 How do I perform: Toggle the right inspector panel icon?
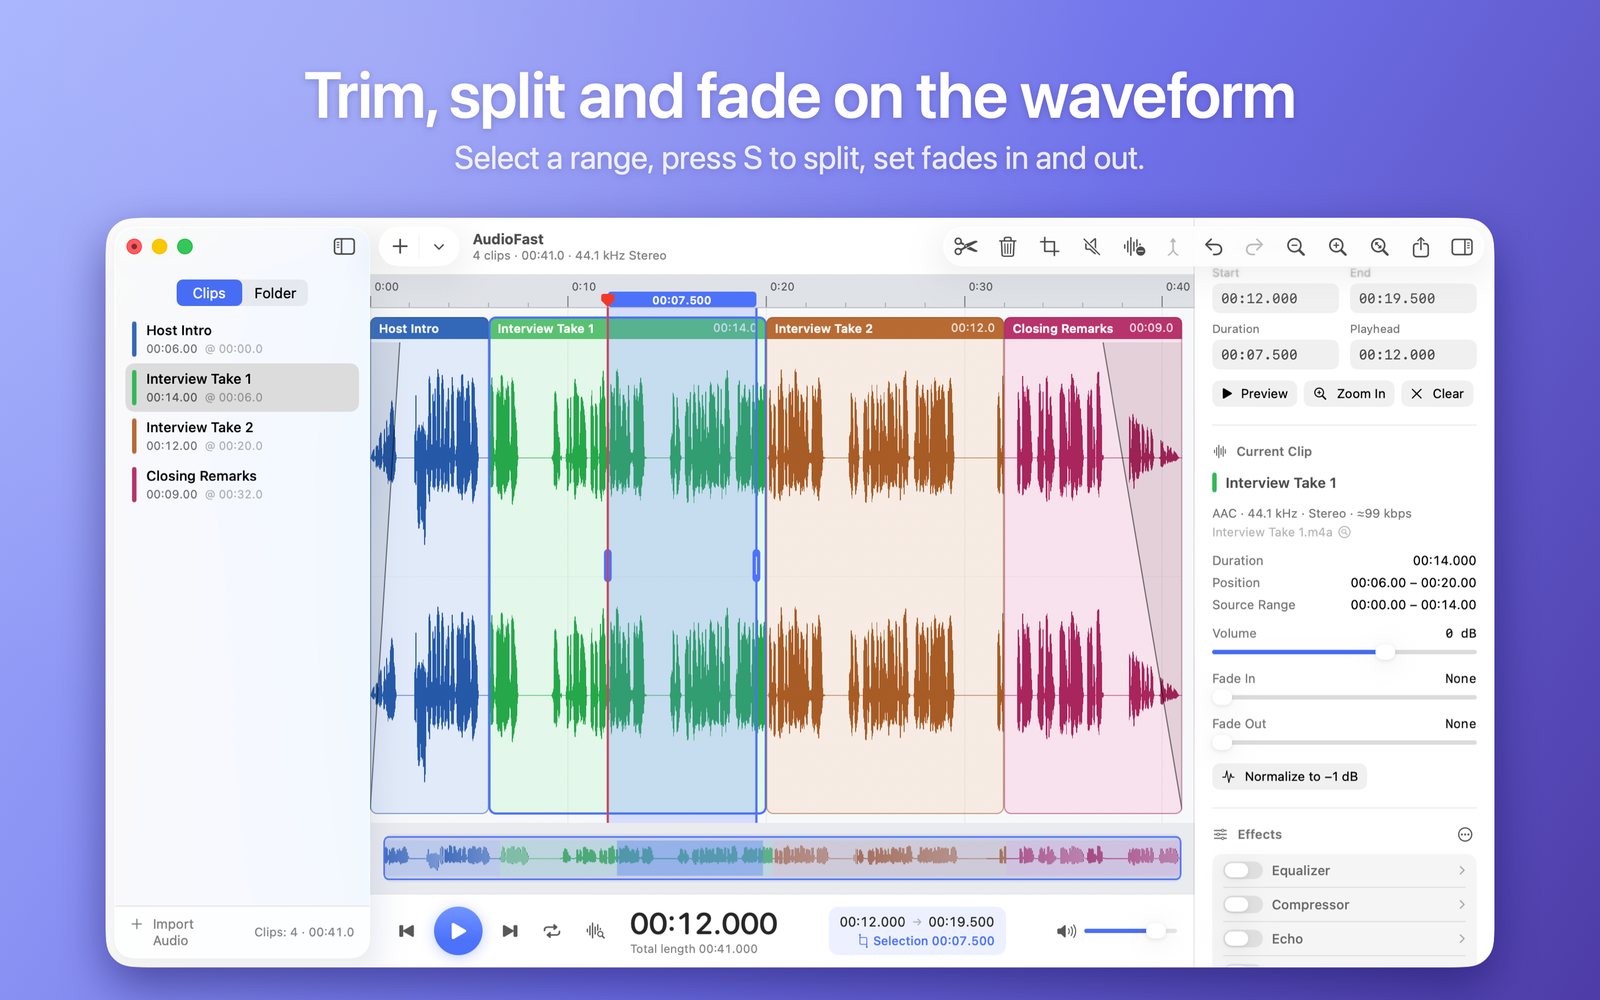pos(1461,246)
